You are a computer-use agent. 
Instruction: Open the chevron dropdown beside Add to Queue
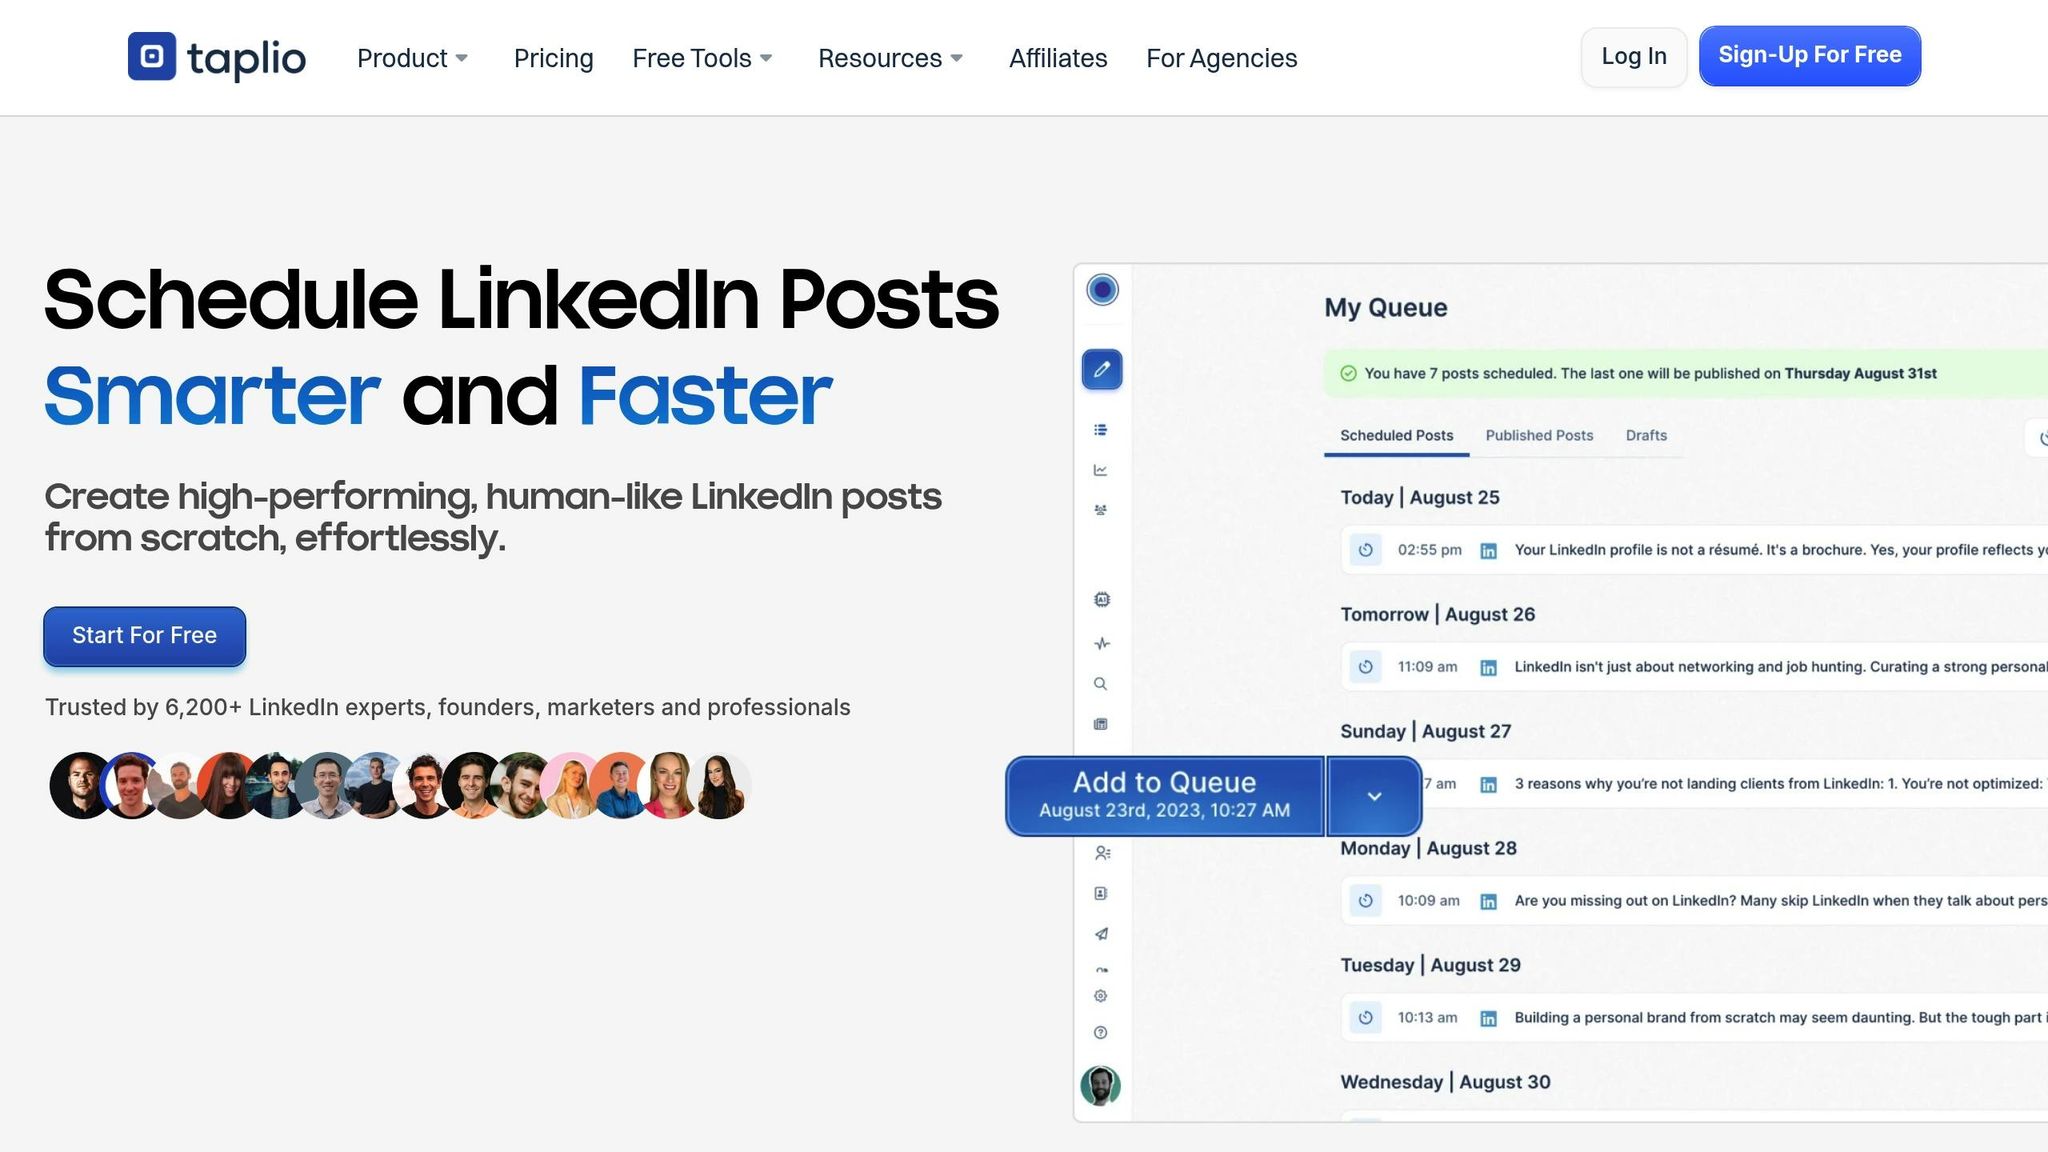pyautogui.click(x=1374, y=796)
